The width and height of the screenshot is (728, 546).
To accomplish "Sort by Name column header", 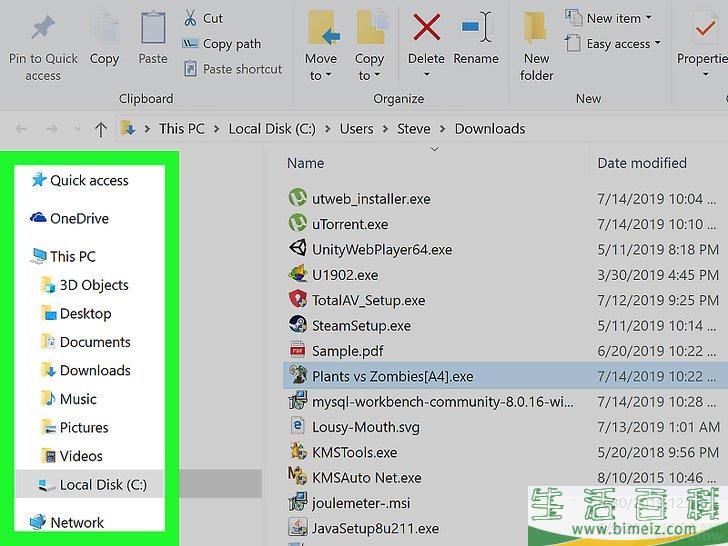I will [306, 163].
